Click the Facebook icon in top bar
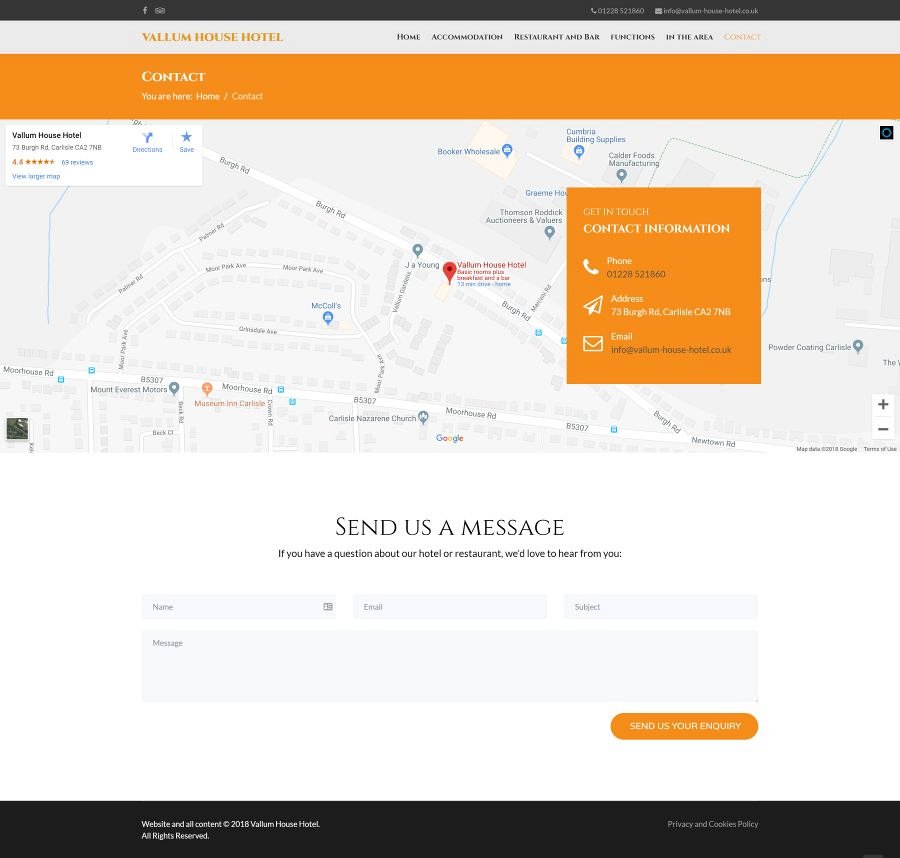Screen dimensions: 900x858 pyautogui.click(x=145, y=11)
